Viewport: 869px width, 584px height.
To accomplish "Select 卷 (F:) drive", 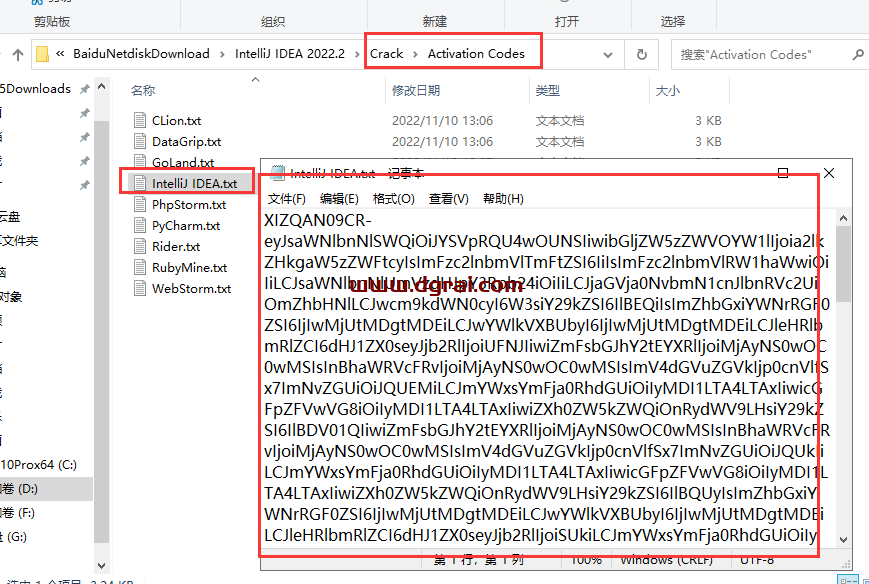I will [x=17, y=513].
